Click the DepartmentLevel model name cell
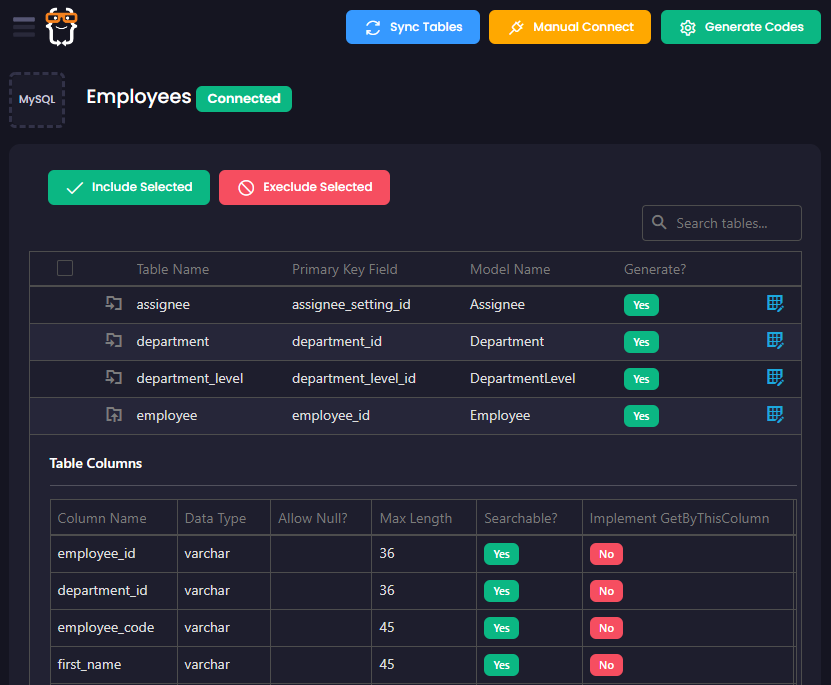The image size is (831, 685). [523, 378]
